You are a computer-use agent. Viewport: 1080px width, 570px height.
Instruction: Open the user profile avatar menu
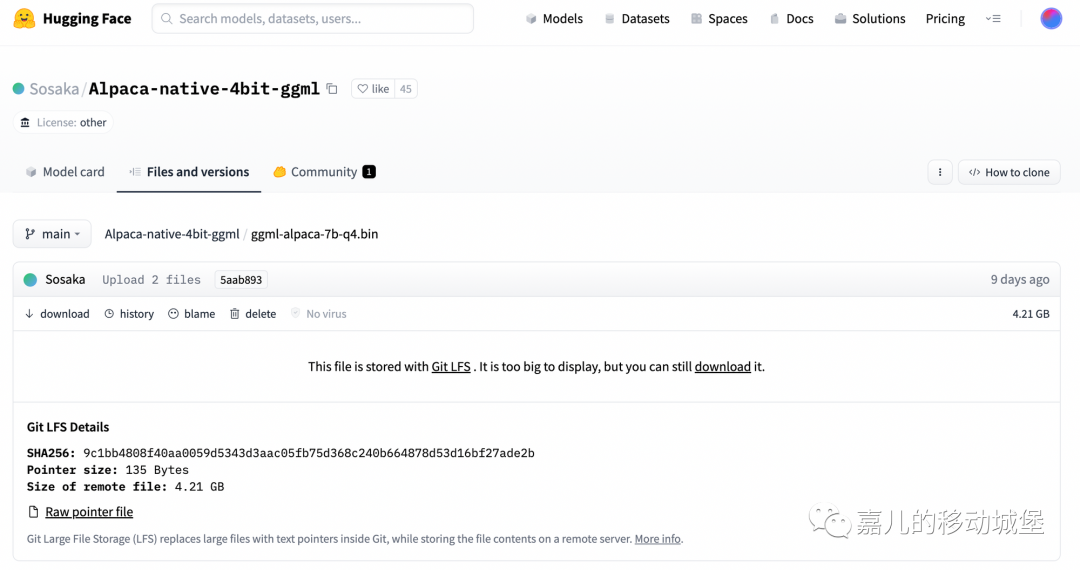pos(1050,19)
